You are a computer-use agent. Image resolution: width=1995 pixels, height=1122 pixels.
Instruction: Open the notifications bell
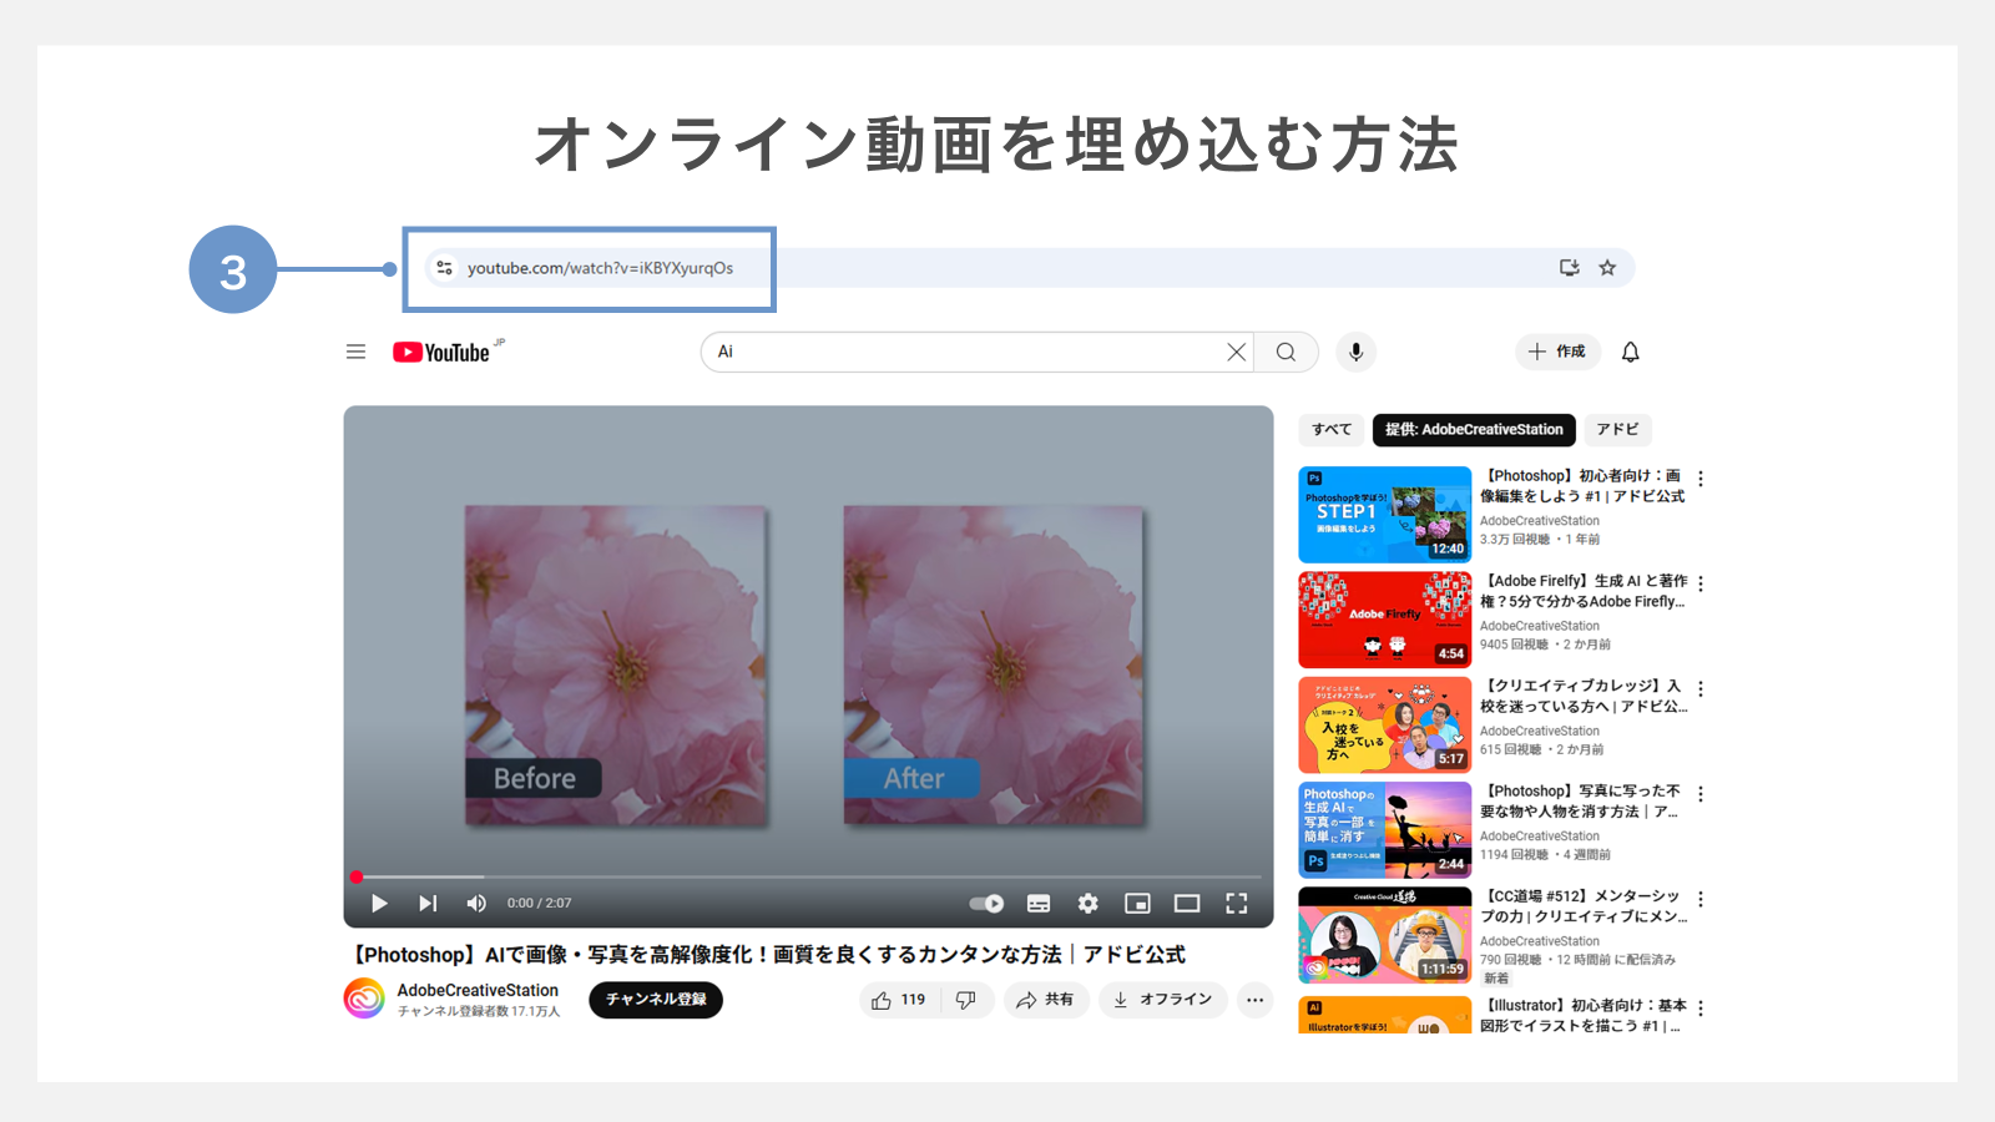(x=1630, y=352)
